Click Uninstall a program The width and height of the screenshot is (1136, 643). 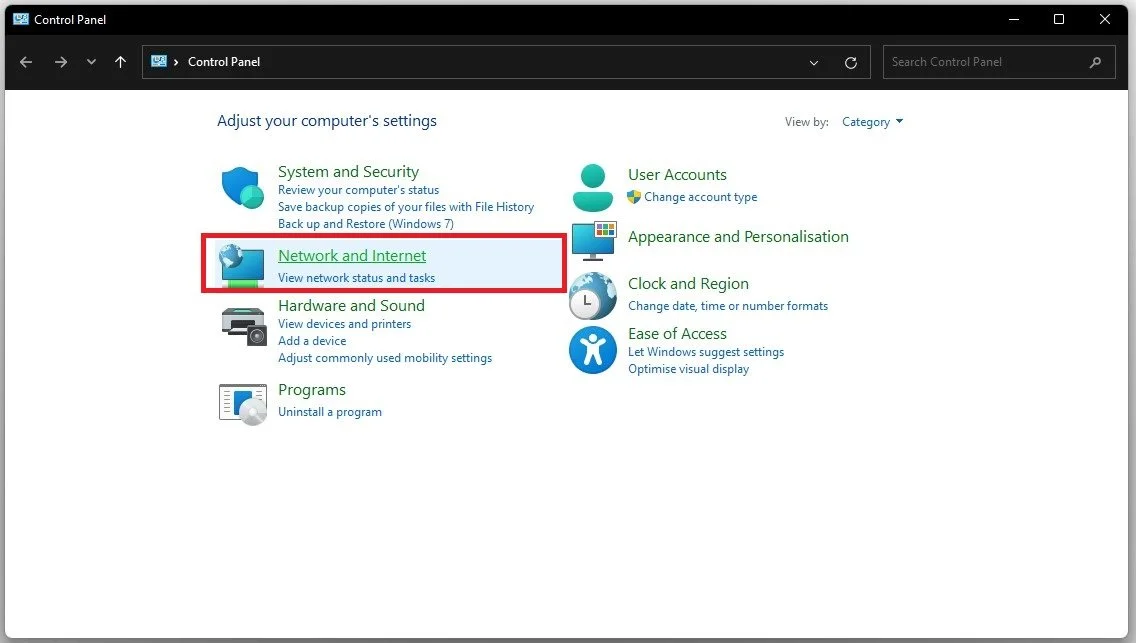coord(330,412)
